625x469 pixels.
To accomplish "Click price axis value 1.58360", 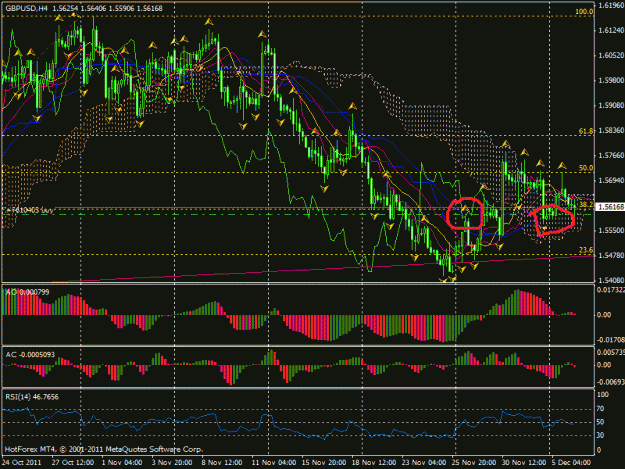I will [x=611, y=131].
